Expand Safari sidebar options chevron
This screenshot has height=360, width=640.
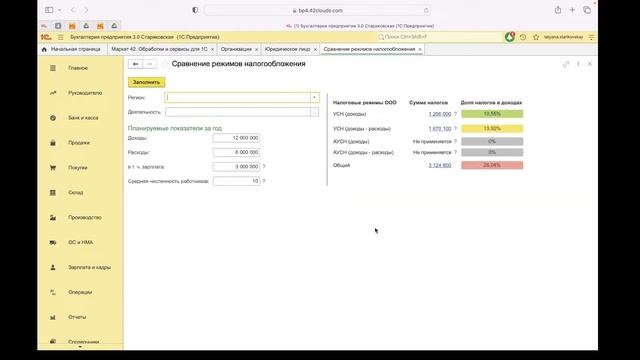(60, 10)
